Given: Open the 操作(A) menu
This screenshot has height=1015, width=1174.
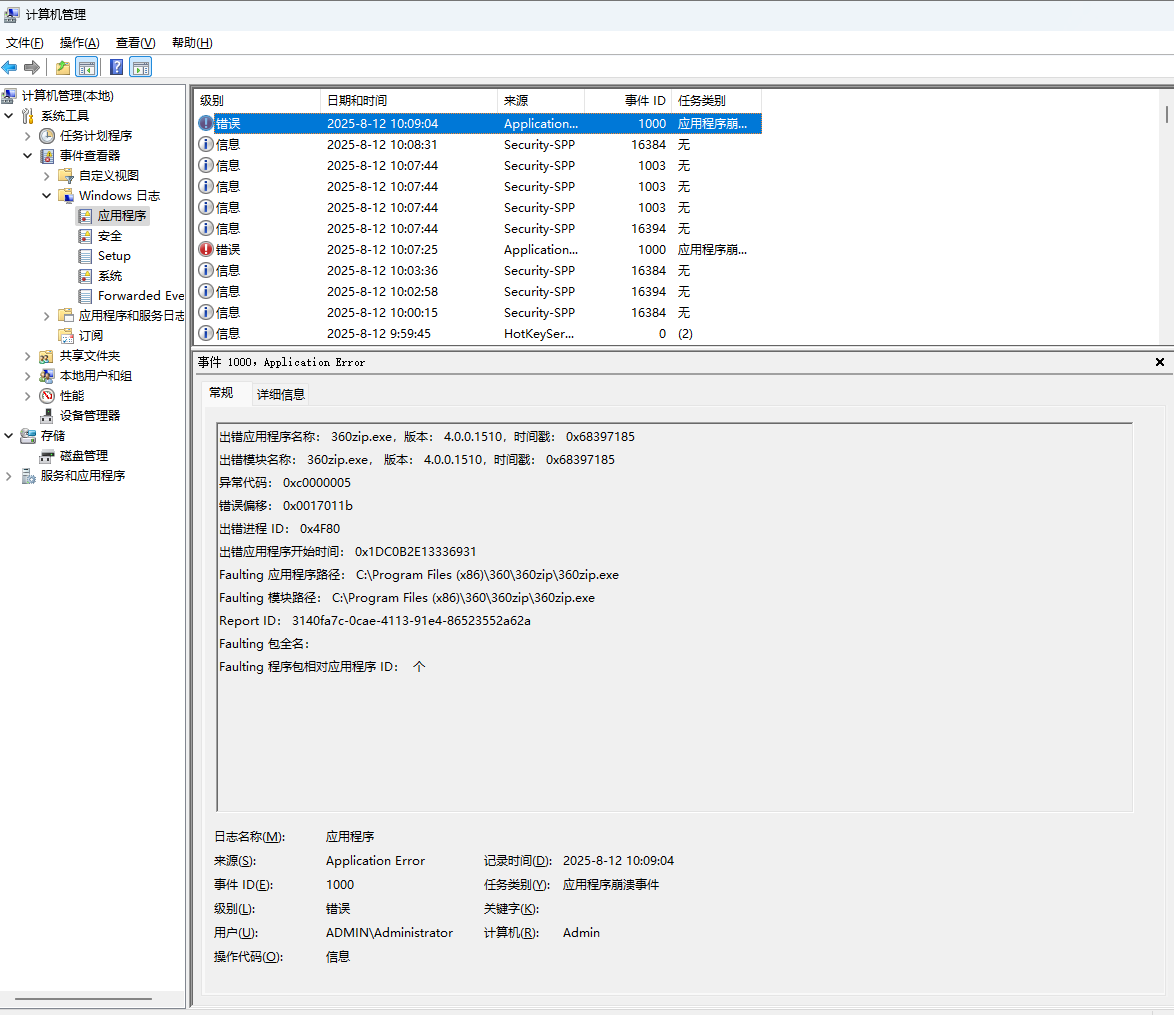Looking at the screenshot, I should click(79, 42).
